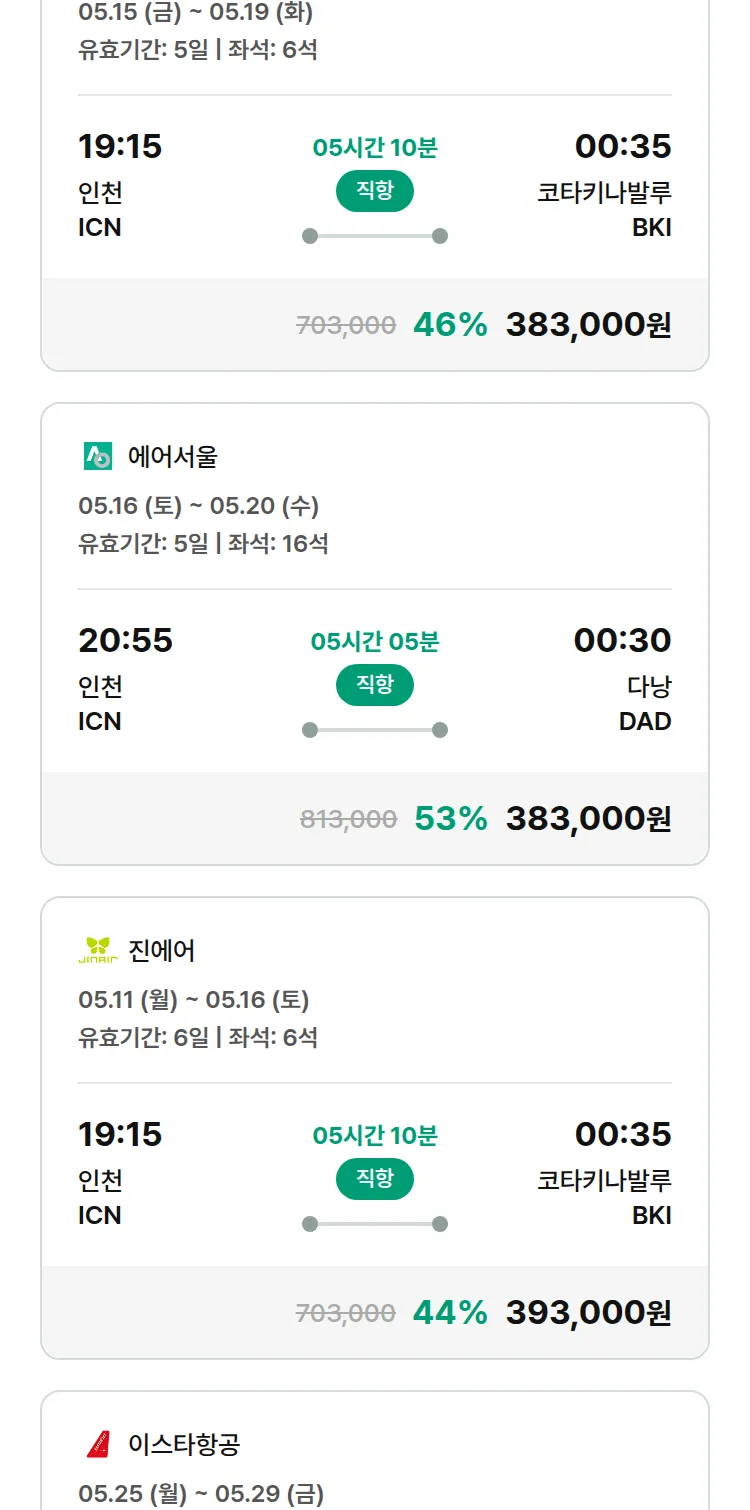Select the 05.16 (토) ~ 05.20 (수) date range

point(198,506)
